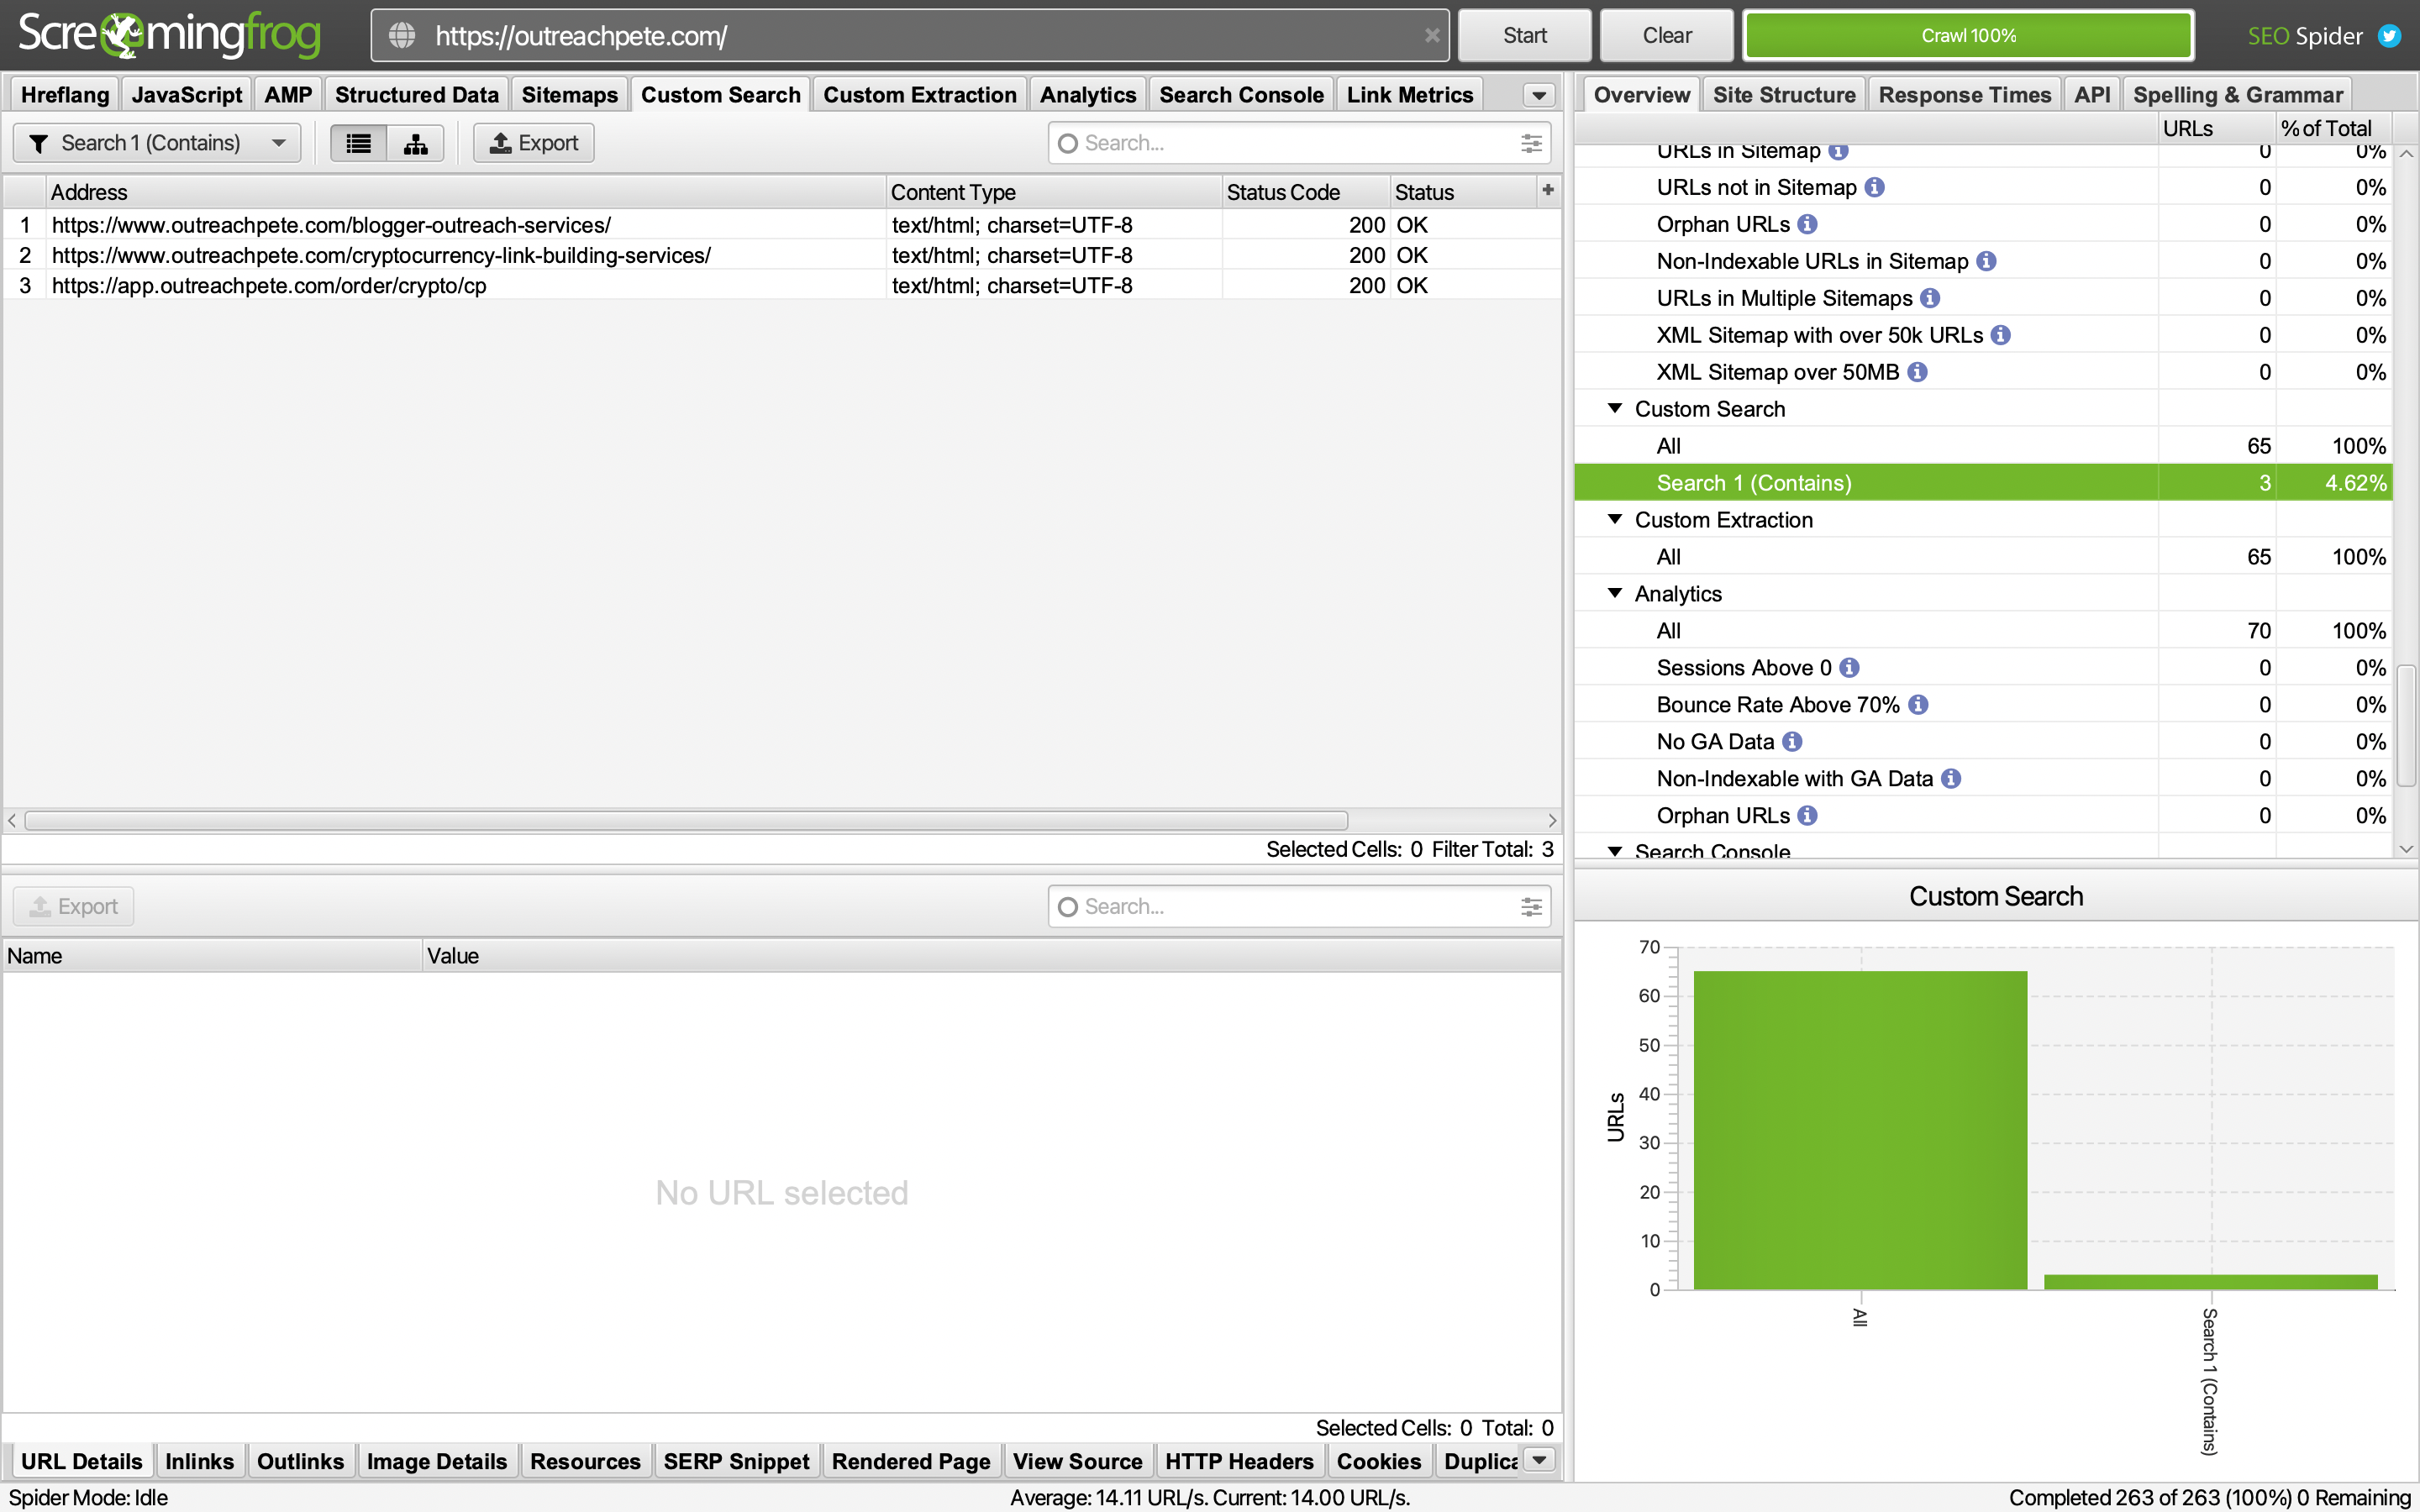This screenshot has width=2420, height=1512.
Task: Switch to the API tab
Action: tap(2091, 95)
